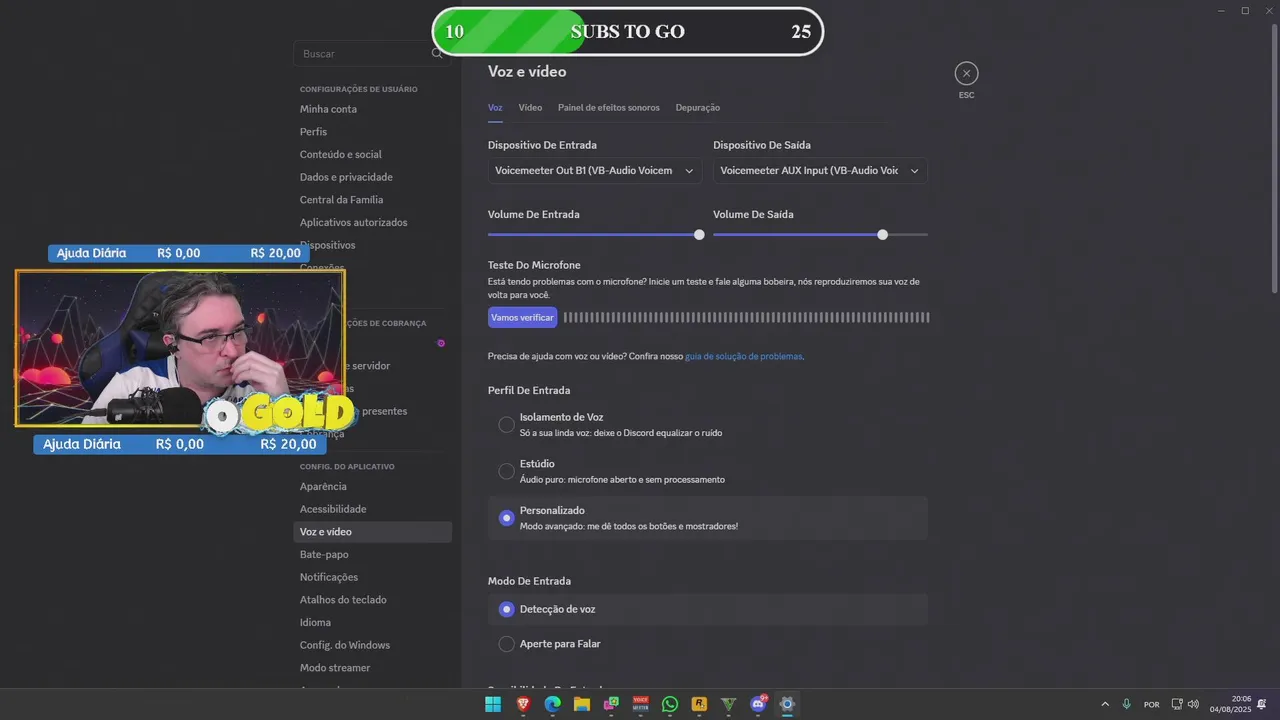Open File Explorer from taskbar
Image resolution: width=1280 pixels, height=720 pixels.
[x=582, y=704]
